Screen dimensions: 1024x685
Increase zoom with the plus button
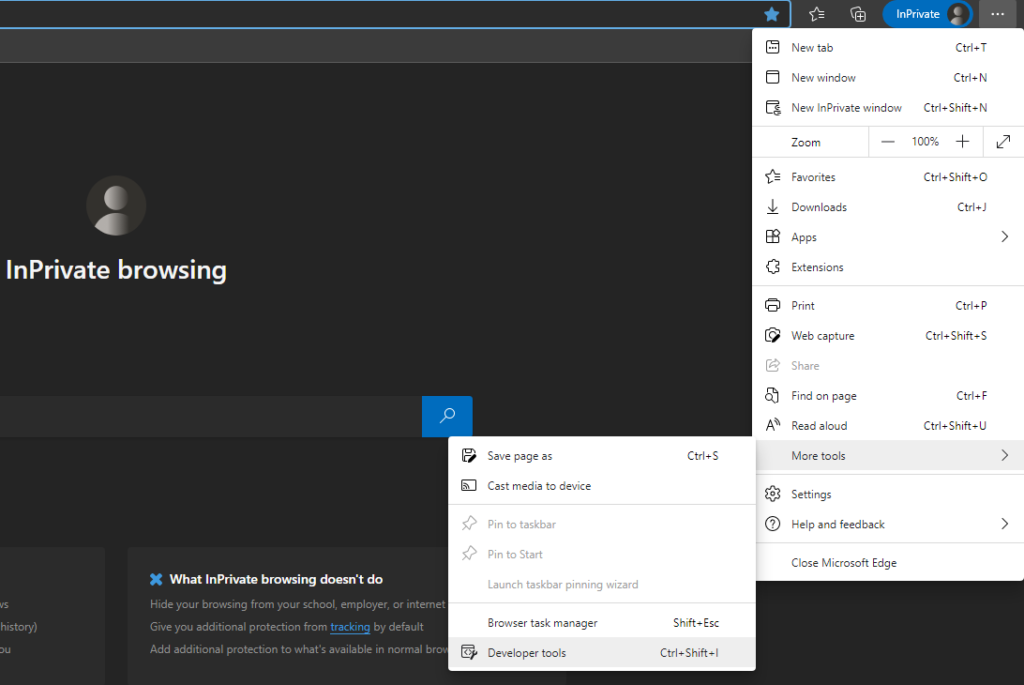pos(962,142)
